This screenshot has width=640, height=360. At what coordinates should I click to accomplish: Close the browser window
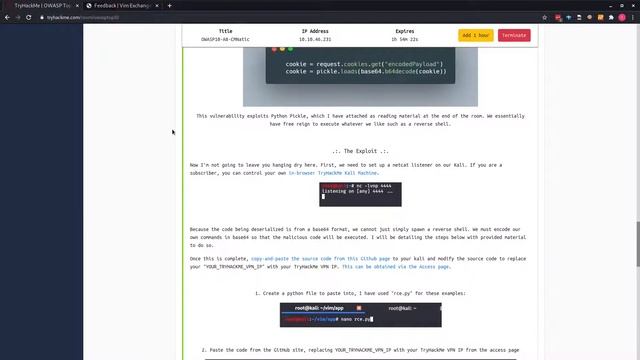tap(633, 6)
